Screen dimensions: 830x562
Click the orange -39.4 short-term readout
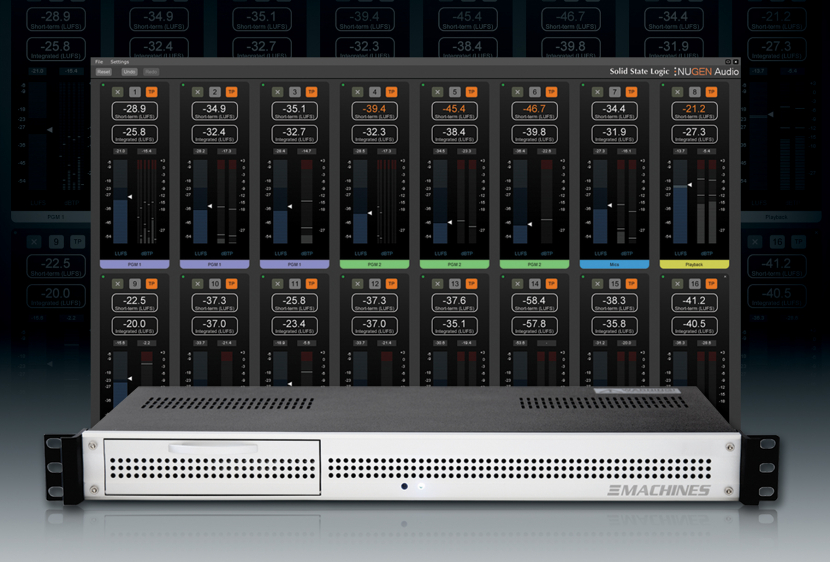pos(374,111)
